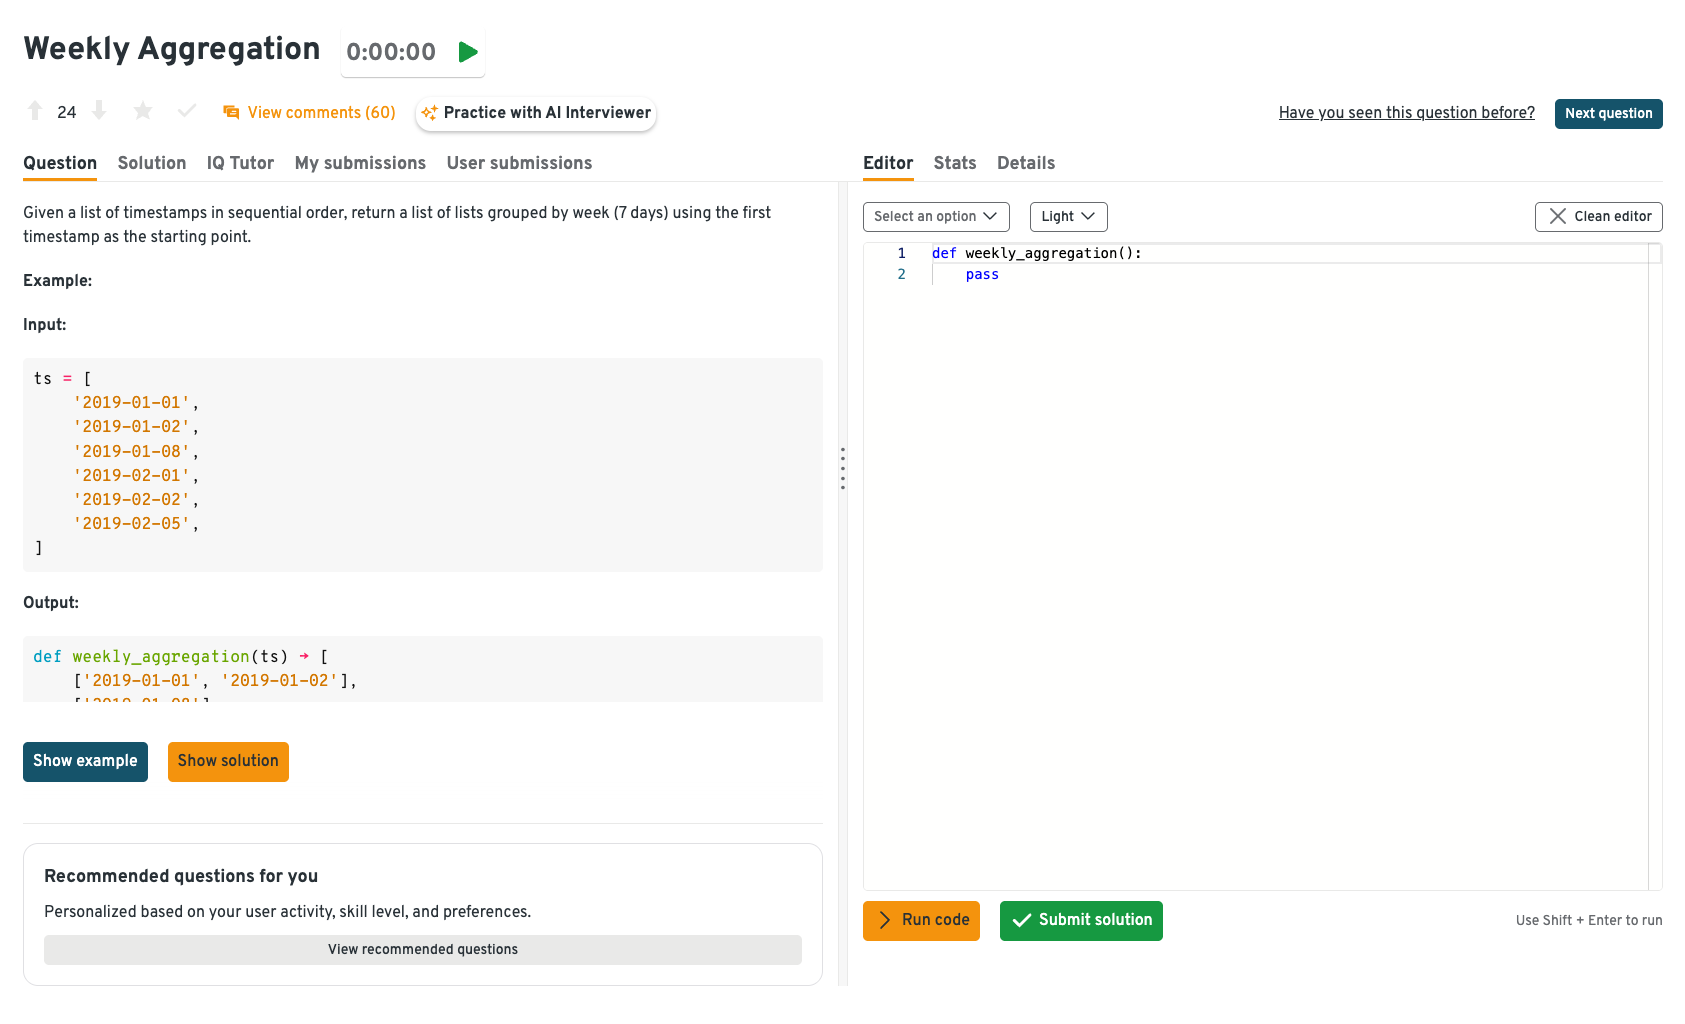
Task: Expand View recommended questions
Action: tap(422, 950)
